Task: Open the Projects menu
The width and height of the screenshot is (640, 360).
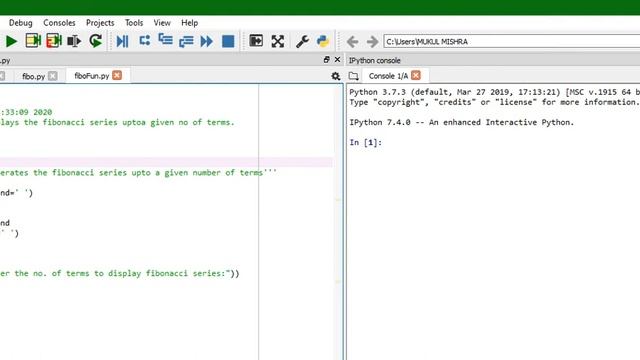Action: [x=100, y=23]
